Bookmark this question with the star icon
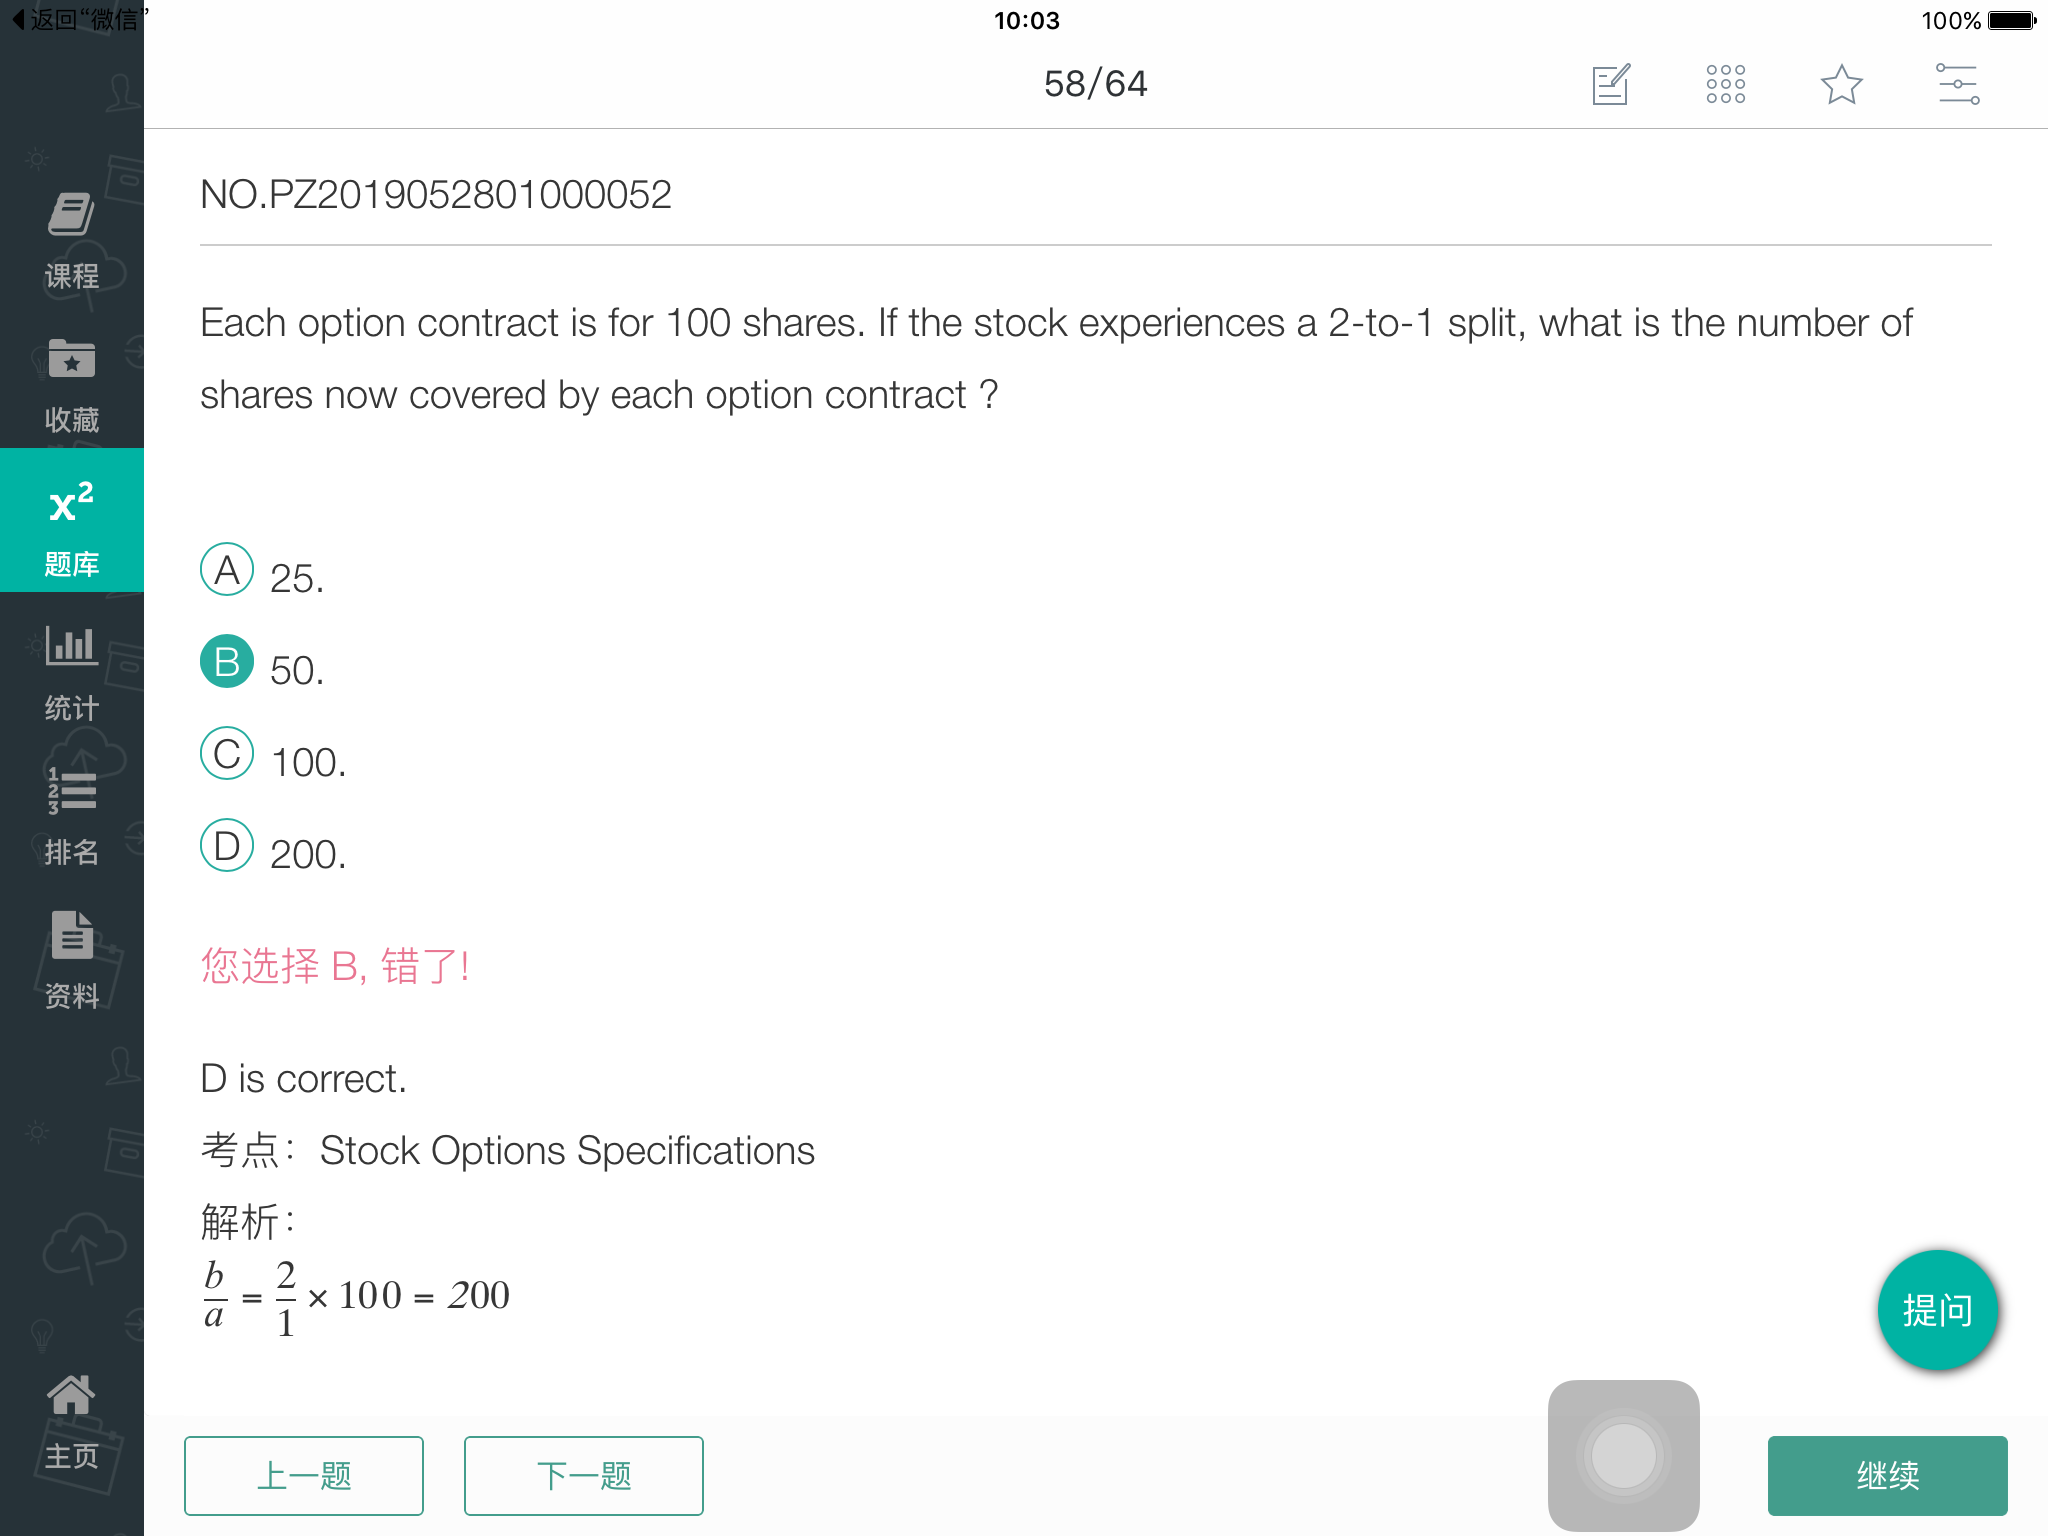2048x1536 pixels. click(1841, 84)
